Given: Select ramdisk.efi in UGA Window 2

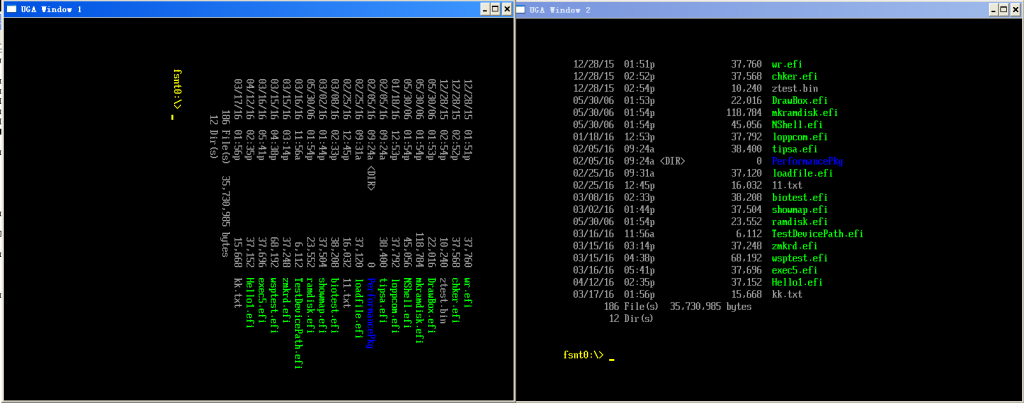Looking at the screenshot, I should click(799, 221).
